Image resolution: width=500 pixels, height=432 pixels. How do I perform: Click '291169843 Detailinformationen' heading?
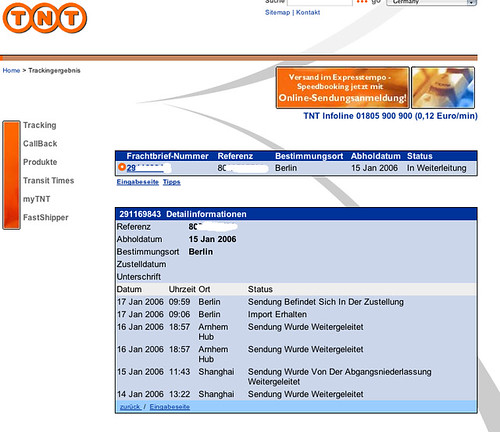click(x=183, y=214)
